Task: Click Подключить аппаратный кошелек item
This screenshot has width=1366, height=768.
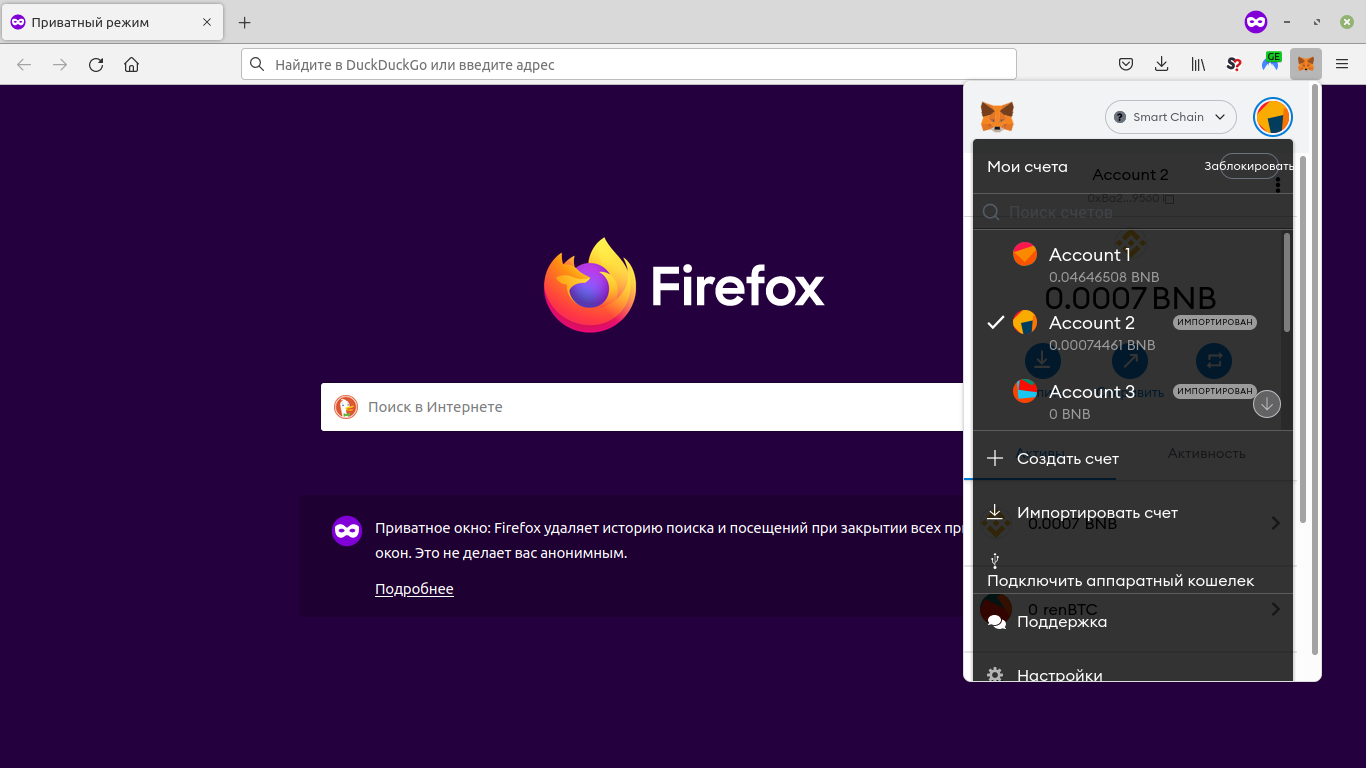Action: [1133, 570]
